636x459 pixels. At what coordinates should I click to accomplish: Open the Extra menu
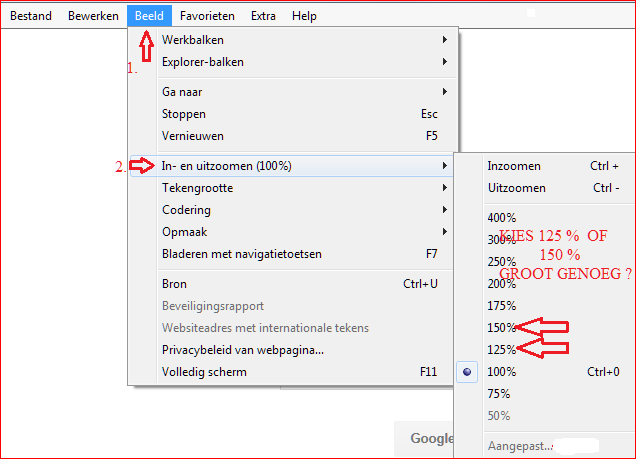point(264,16)
